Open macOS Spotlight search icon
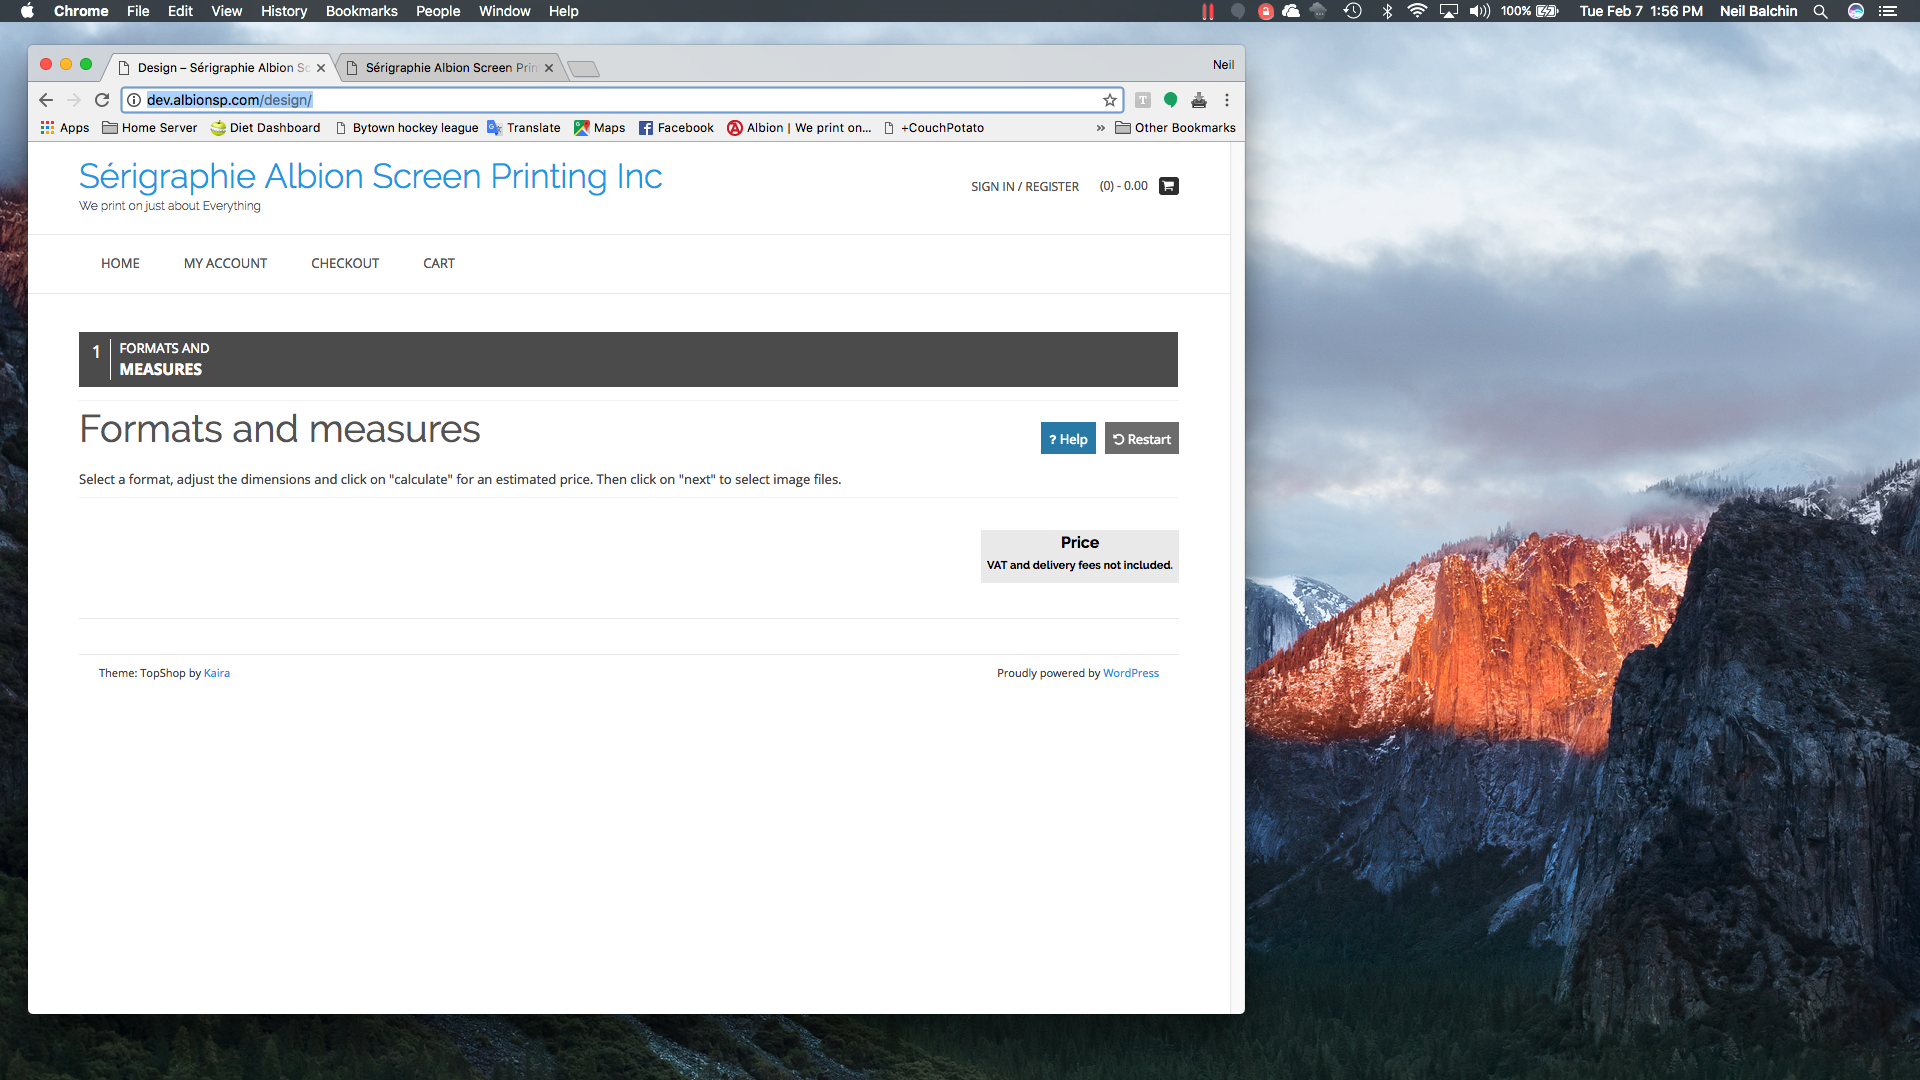The width and height of the screenshot is (1920, 1080). point(1821,11)
